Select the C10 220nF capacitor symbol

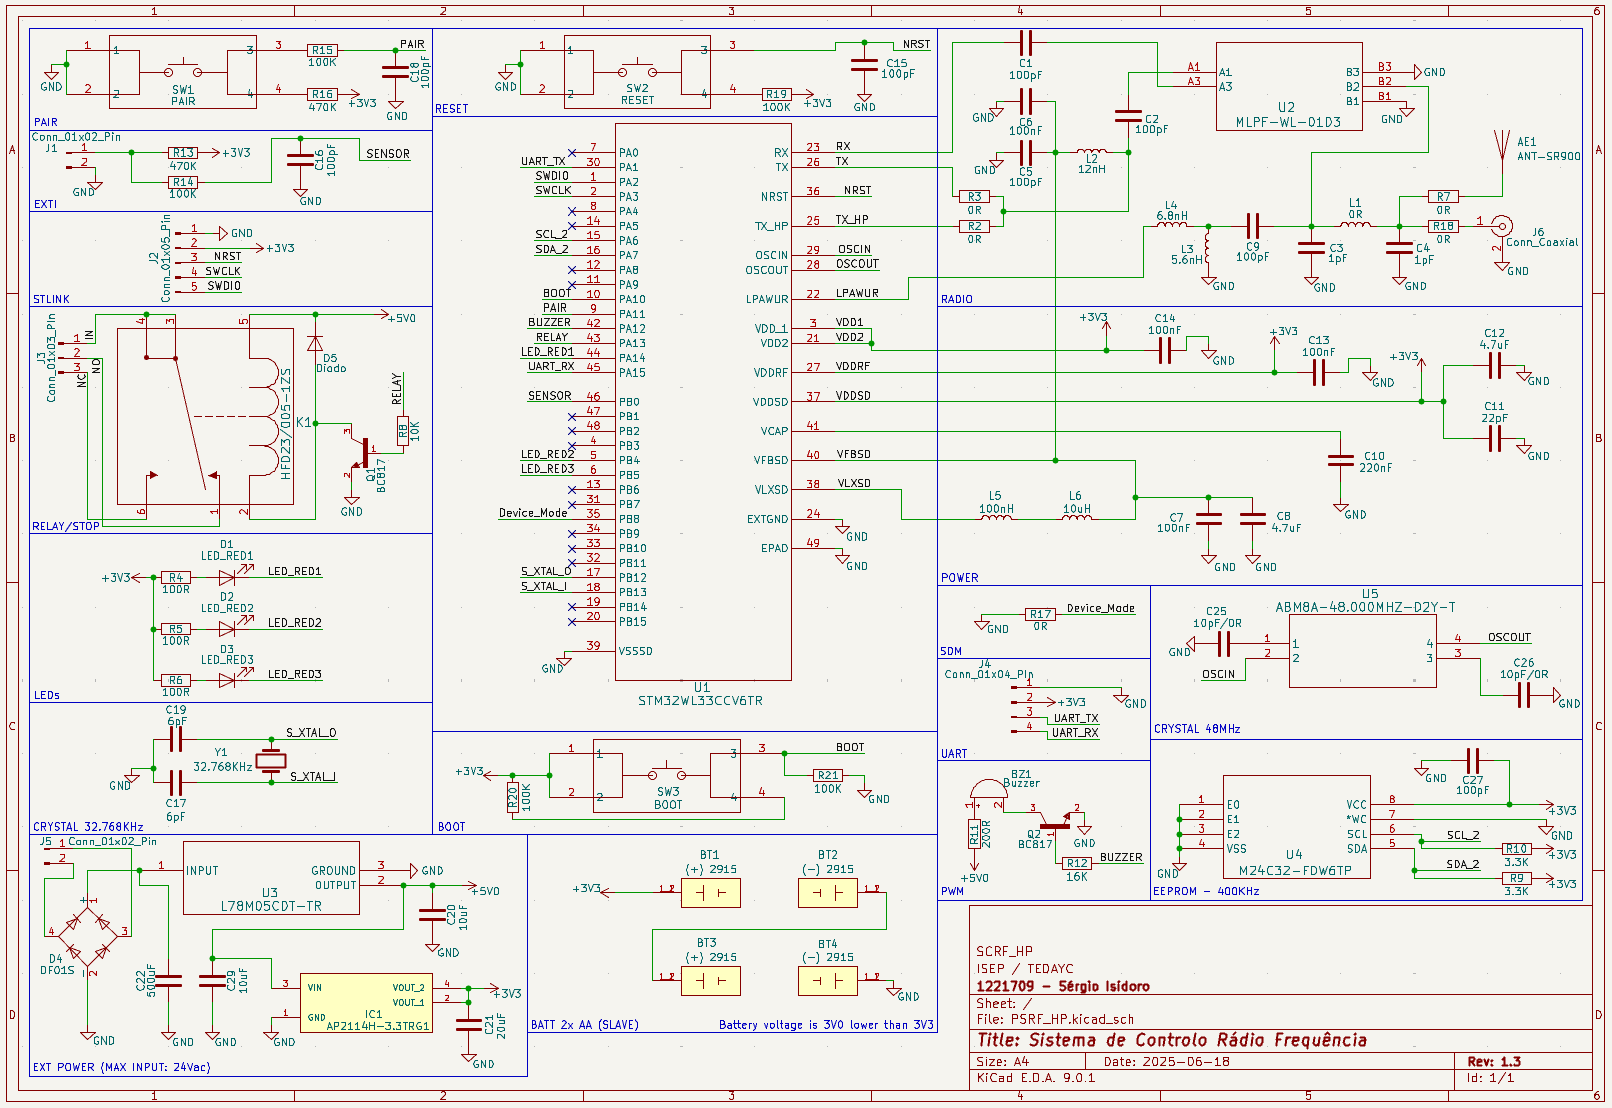[x=1341, y=460]
